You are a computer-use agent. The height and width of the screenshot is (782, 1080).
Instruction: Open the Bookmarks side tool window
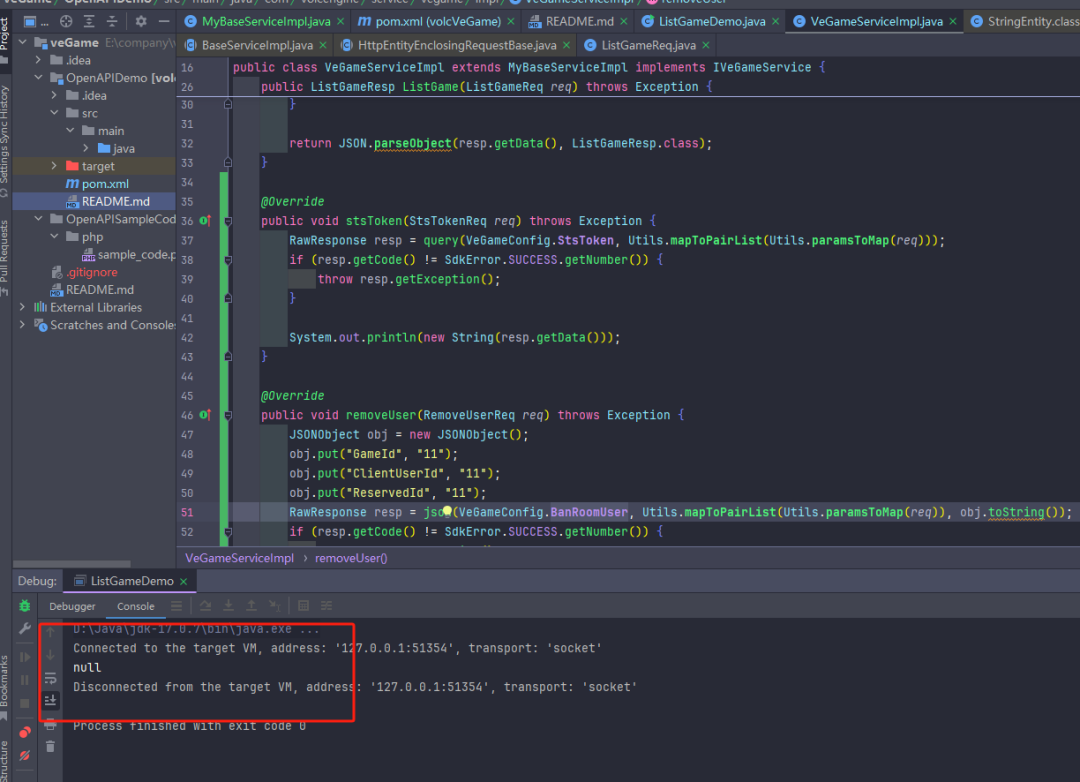(x=5, y=686)
